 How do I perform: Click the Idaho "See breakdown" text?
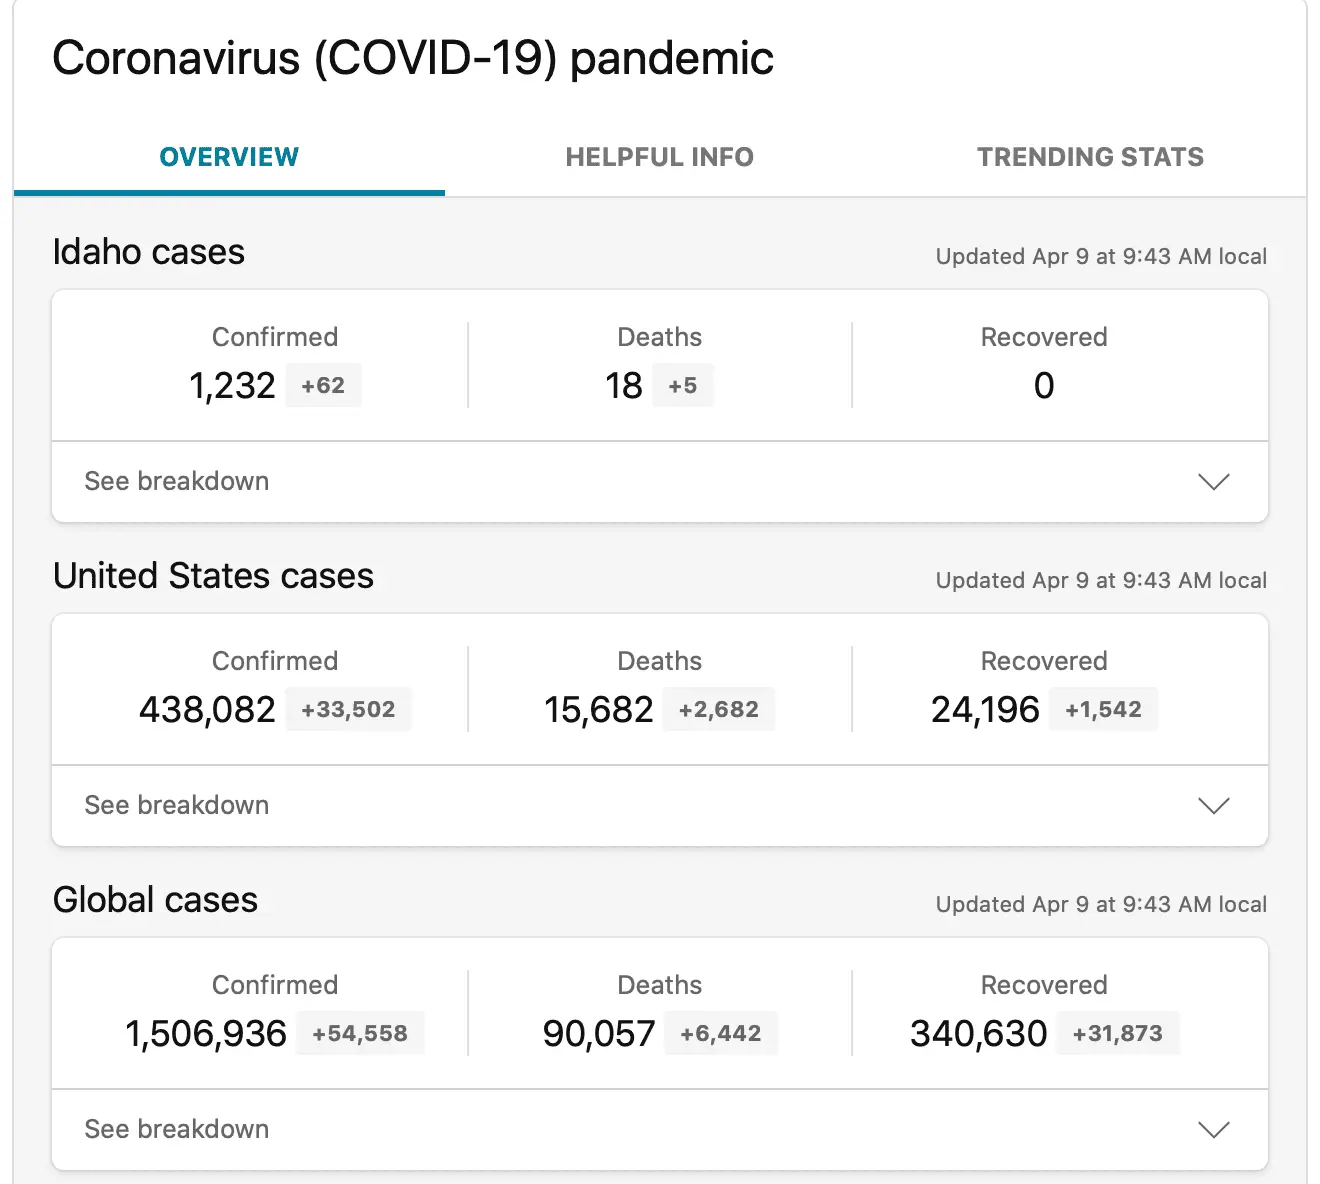point(177,481)
